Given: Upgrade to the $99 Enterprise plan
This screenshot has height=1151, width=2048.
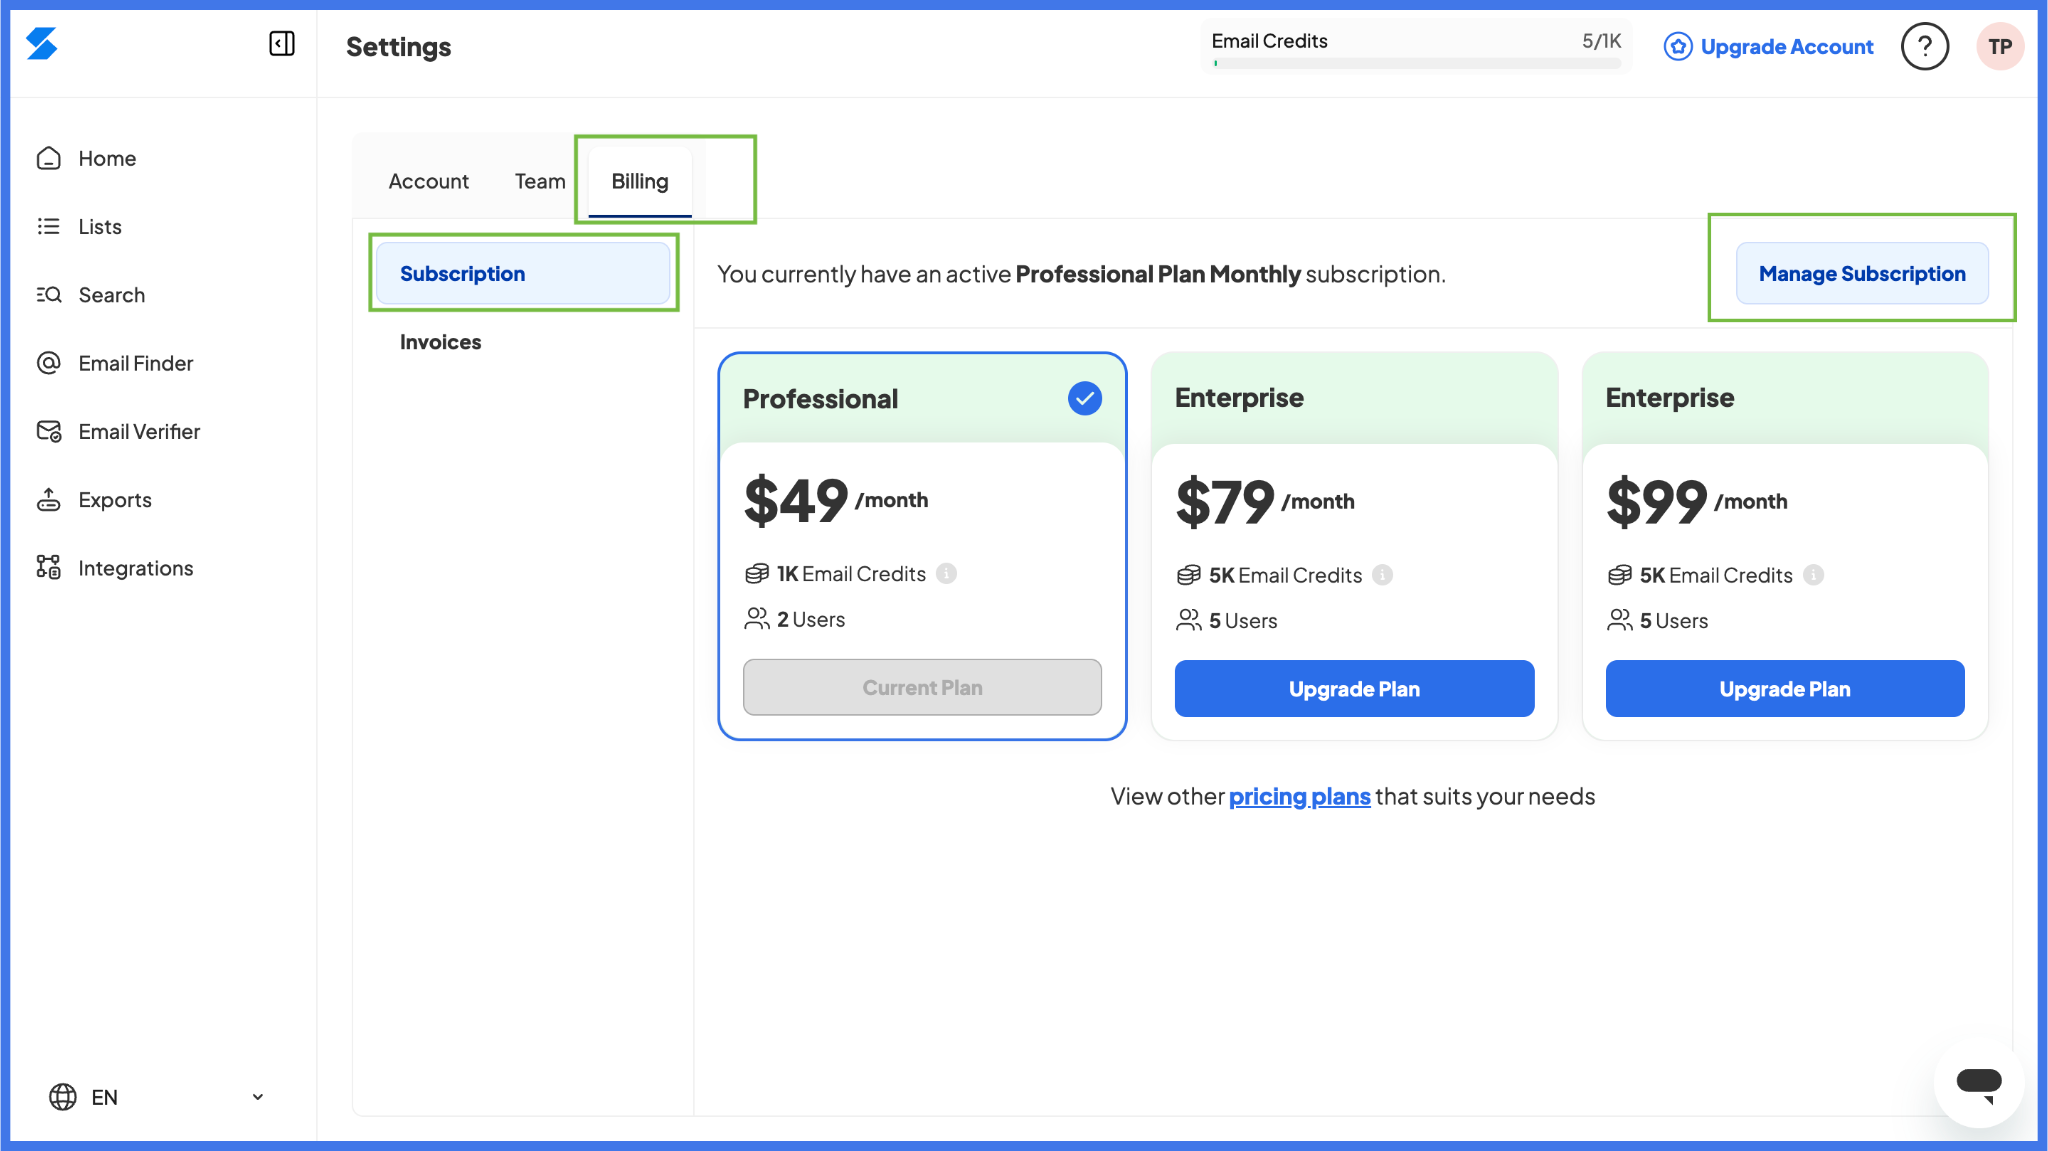Looking at the screenshot, I should pyautogui.click(x=1785, y=688).
